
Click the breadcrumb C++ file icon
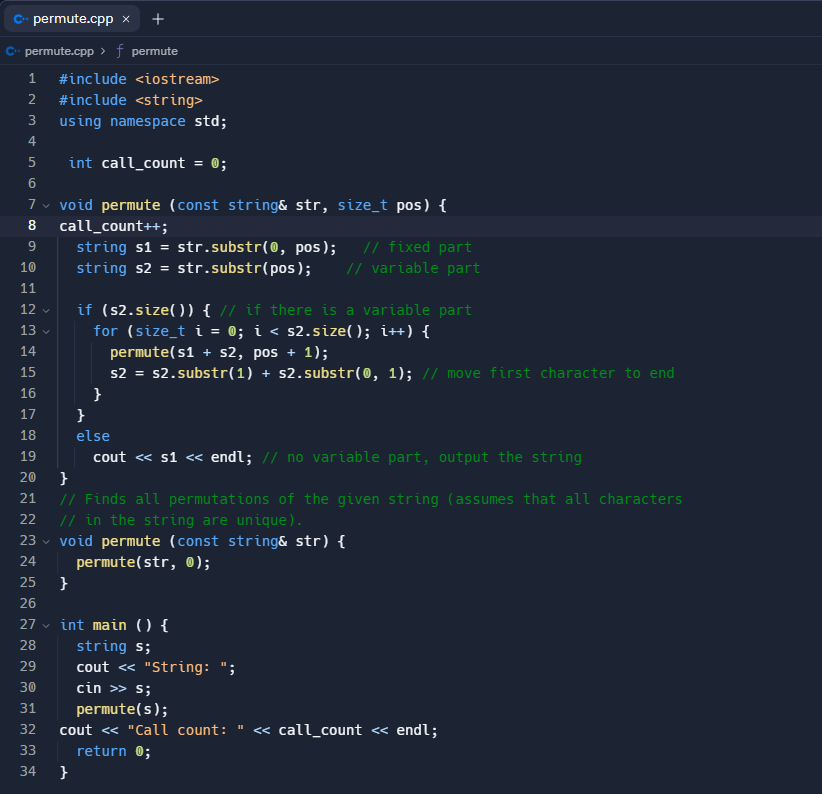pyautogui.click(x=13, y=51)
